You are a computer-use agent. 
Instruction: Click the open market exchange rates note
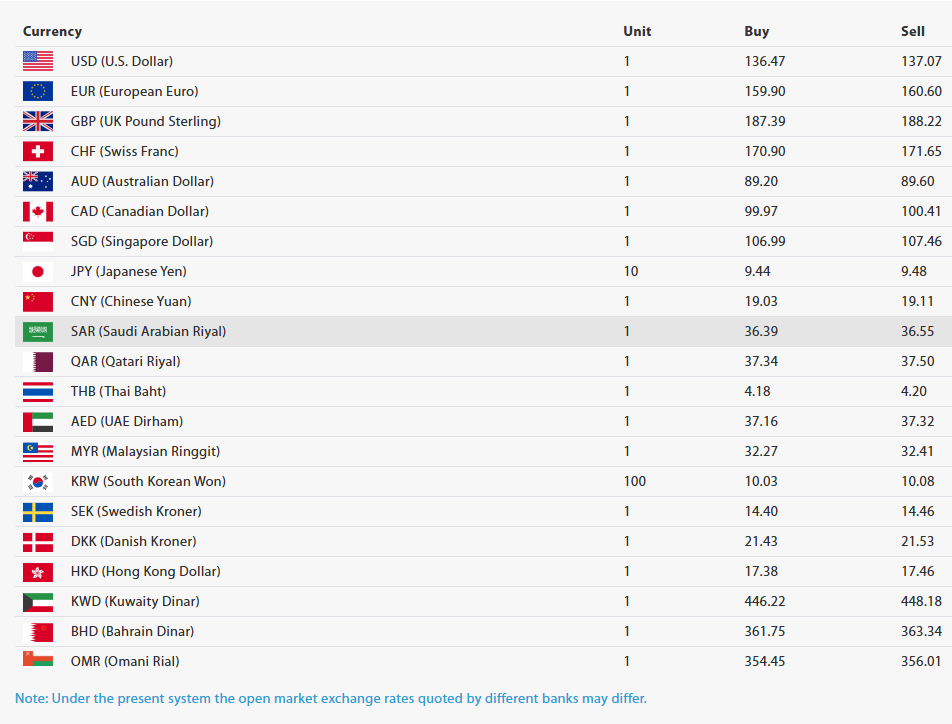[x=331, y=698]
